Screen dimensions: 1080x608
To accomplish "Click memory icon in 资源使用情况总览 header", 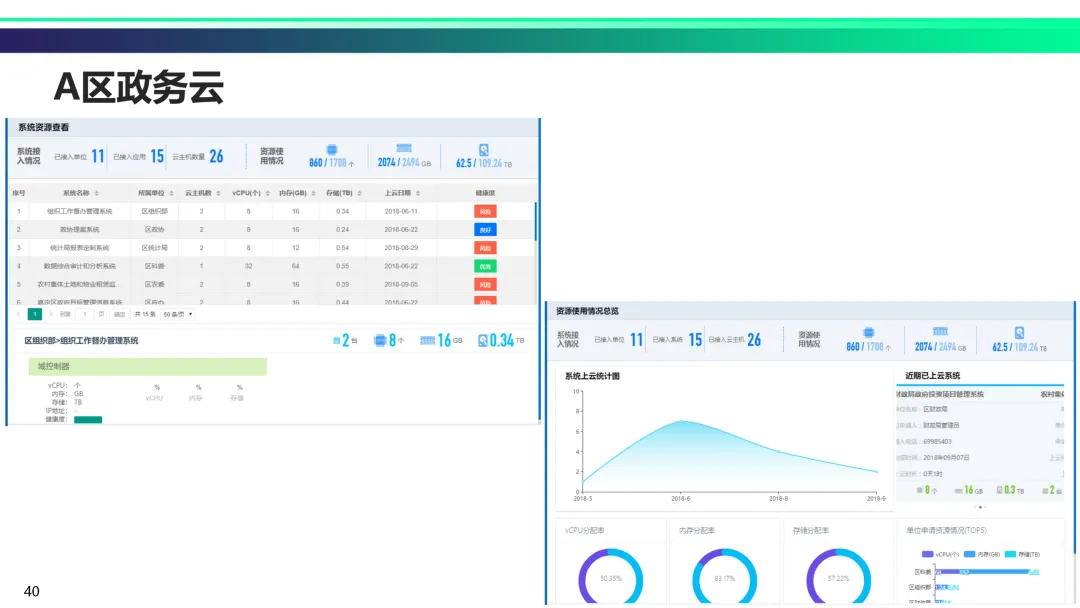I will click(x=940, y=331).
